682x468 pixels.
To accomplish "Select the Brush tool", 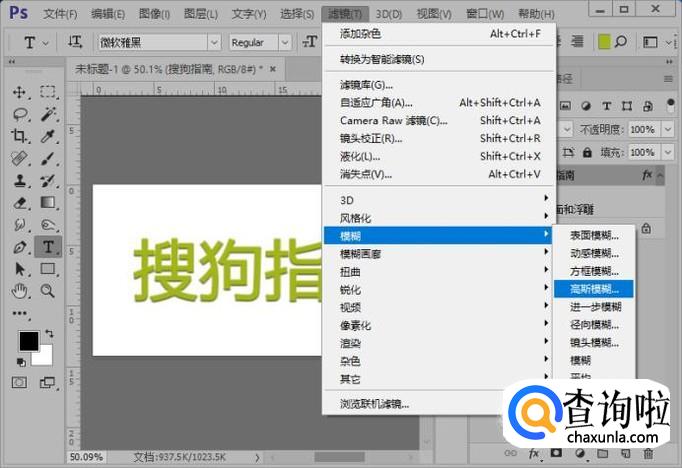I will click(x=48, y=158).
